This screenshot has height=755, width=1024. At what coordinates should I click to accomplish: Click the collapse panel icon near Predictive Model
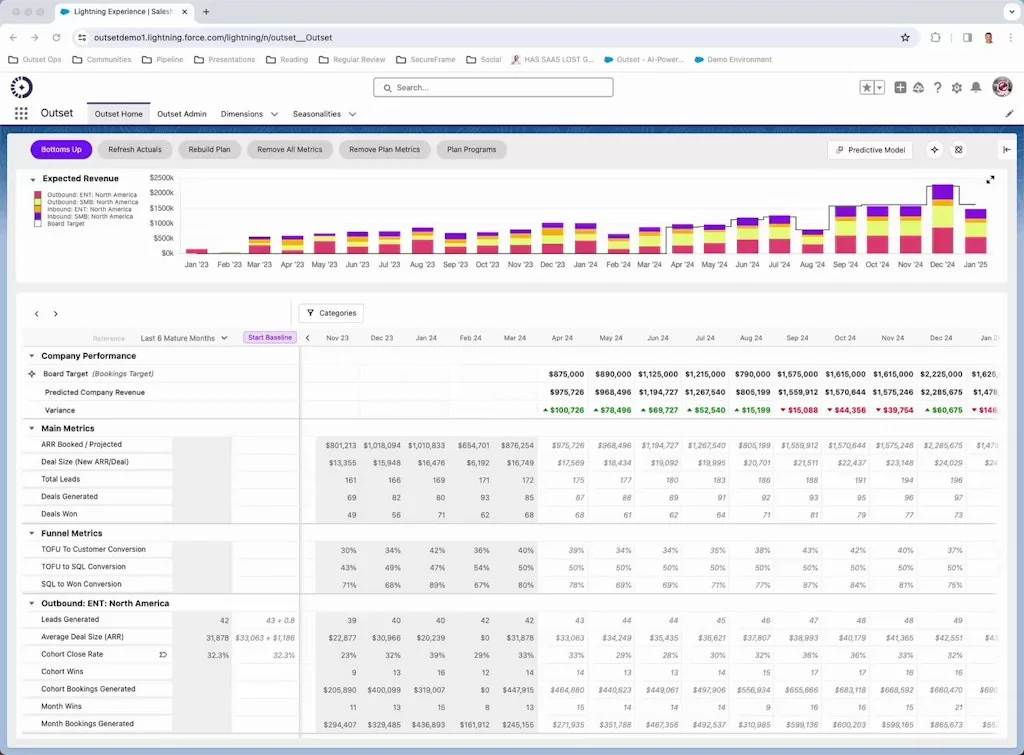1008,150
